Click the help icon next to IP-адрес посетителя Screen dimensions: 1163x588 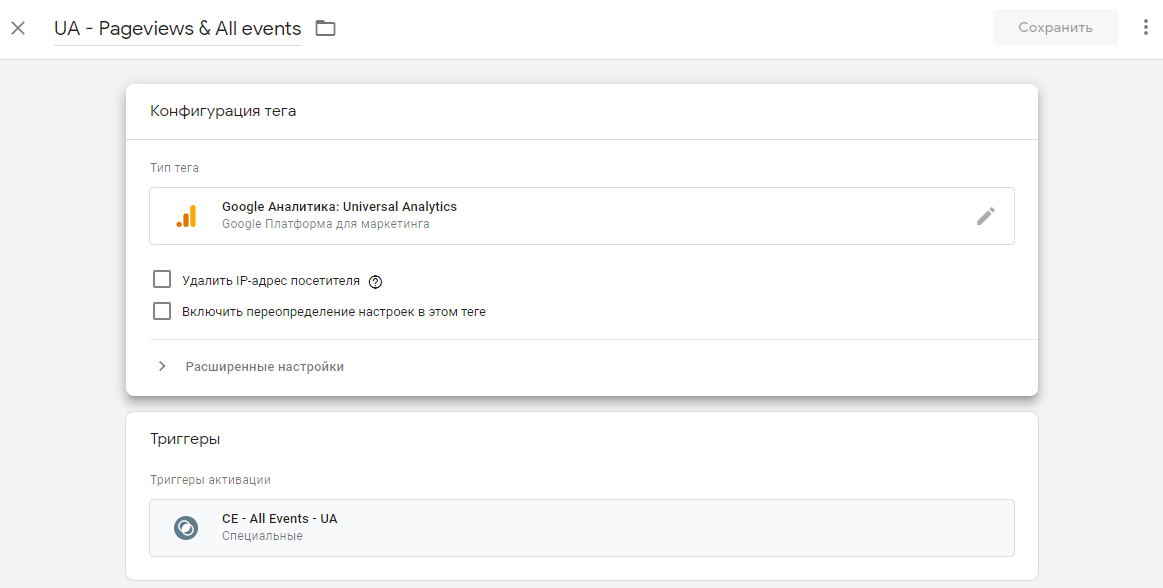point(376,282)
